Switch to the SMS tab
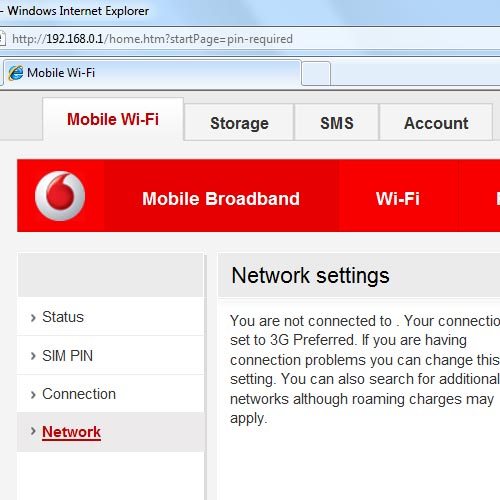 [x=337, y=122]
